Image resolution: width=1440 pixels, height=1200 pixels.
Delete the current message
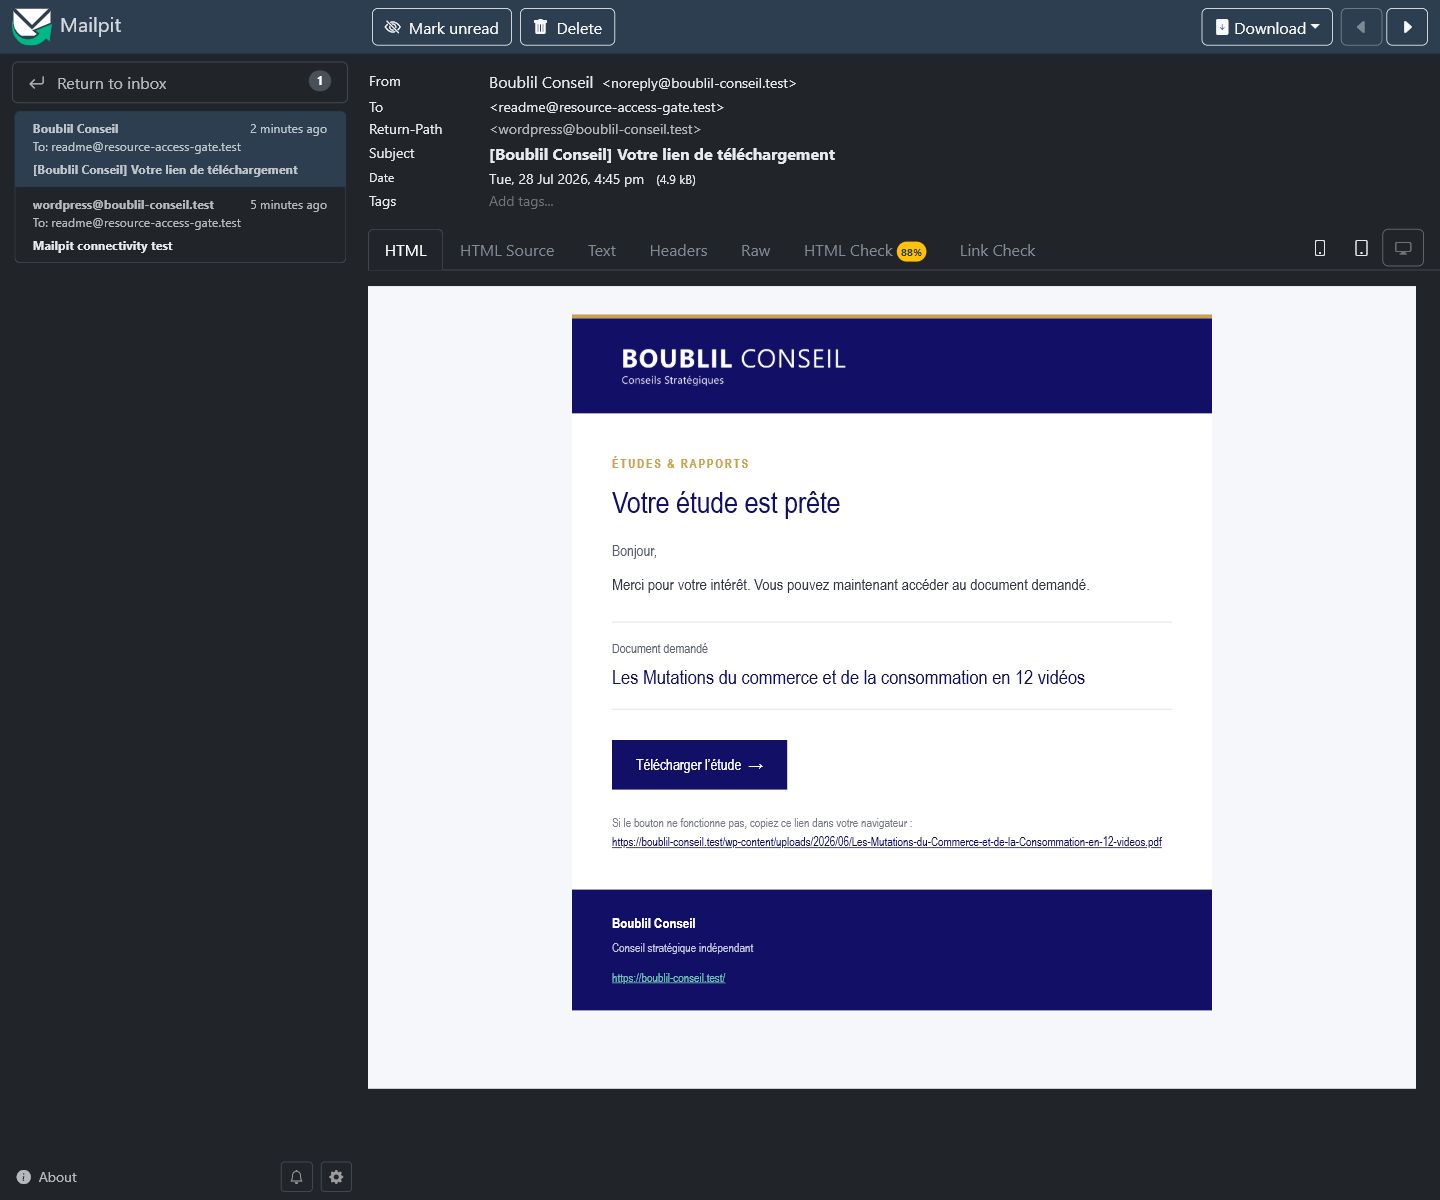(x=567, y=27)
